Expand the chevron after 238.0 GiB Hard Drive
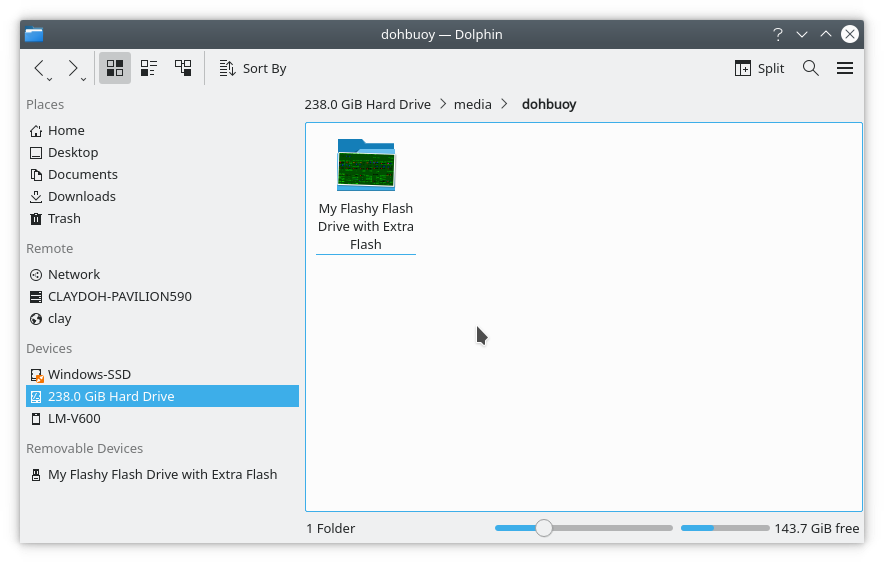The height and width of the screenshot is (563, 884). (x=442, y=104)
